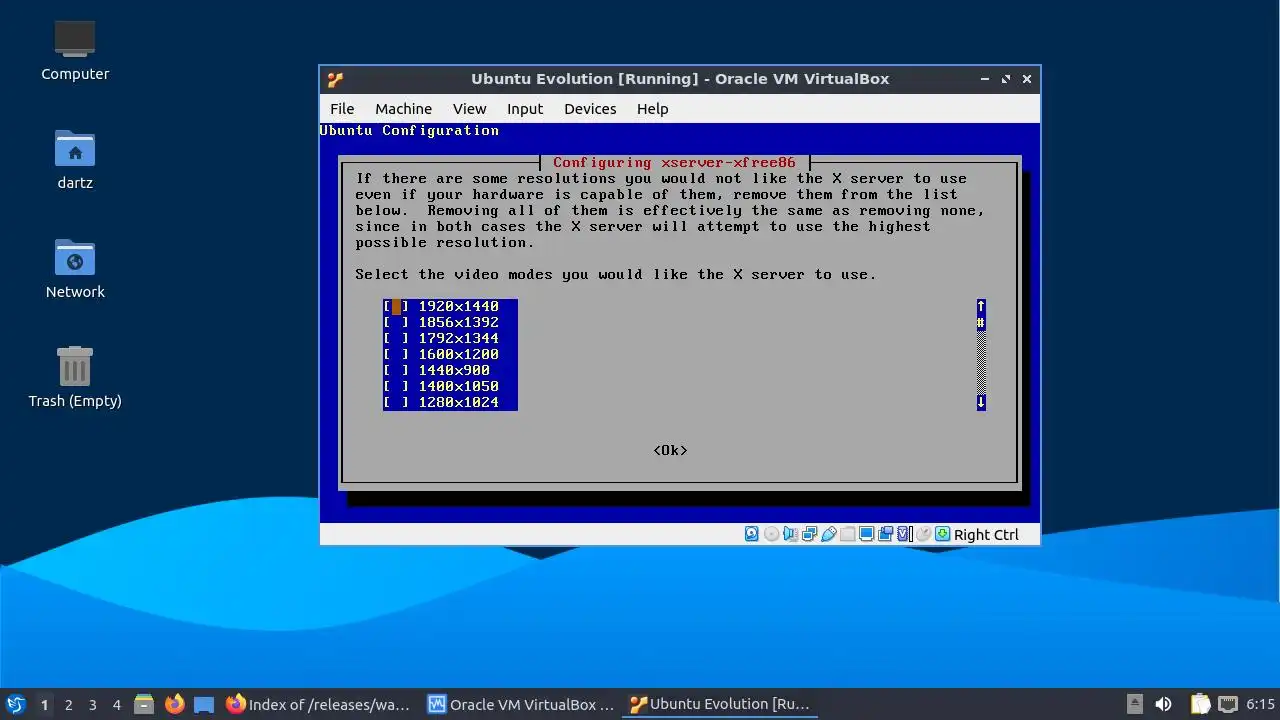The image size is (1280, 720).
Task: Click the mouse integration indicator icon
Action: tap(924, 534)
